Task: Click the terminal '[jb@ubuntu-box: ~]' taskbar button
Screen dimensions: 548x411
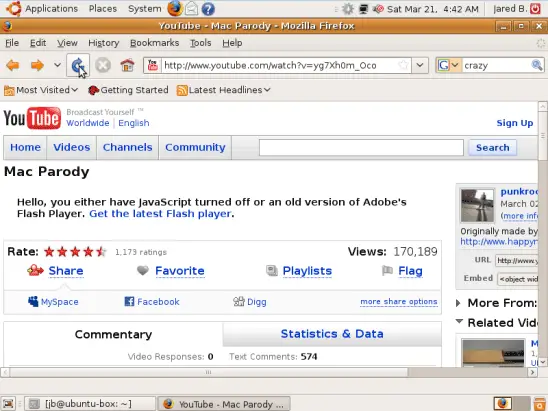Action: pos(90,404)
